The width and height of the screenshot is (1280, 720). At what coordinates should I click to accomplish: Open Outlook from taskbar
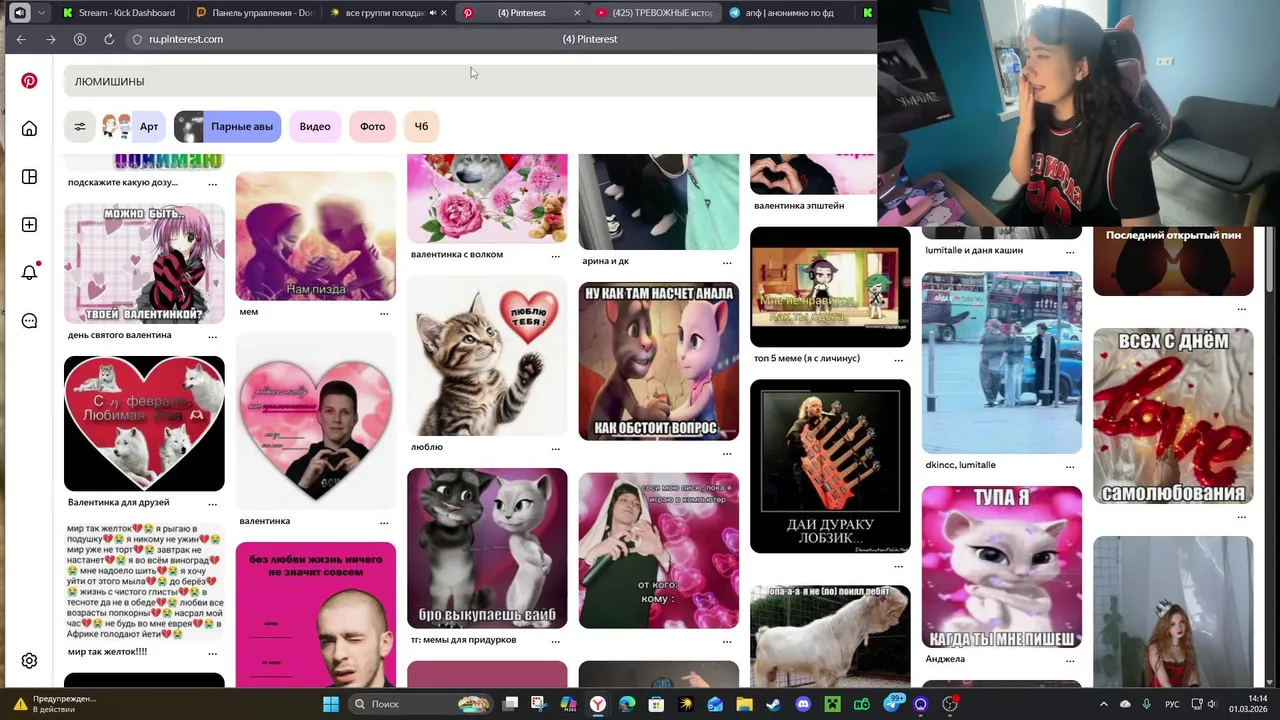coord(715,704)
